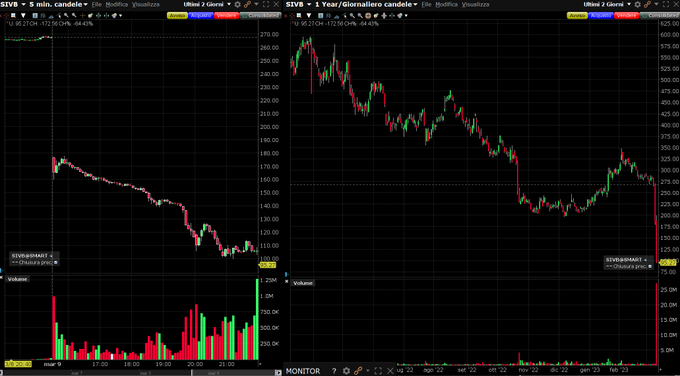The image size is (680, 376).
Task: Click the Volume label in the 1 Year chart
Action: pos(303,283)
